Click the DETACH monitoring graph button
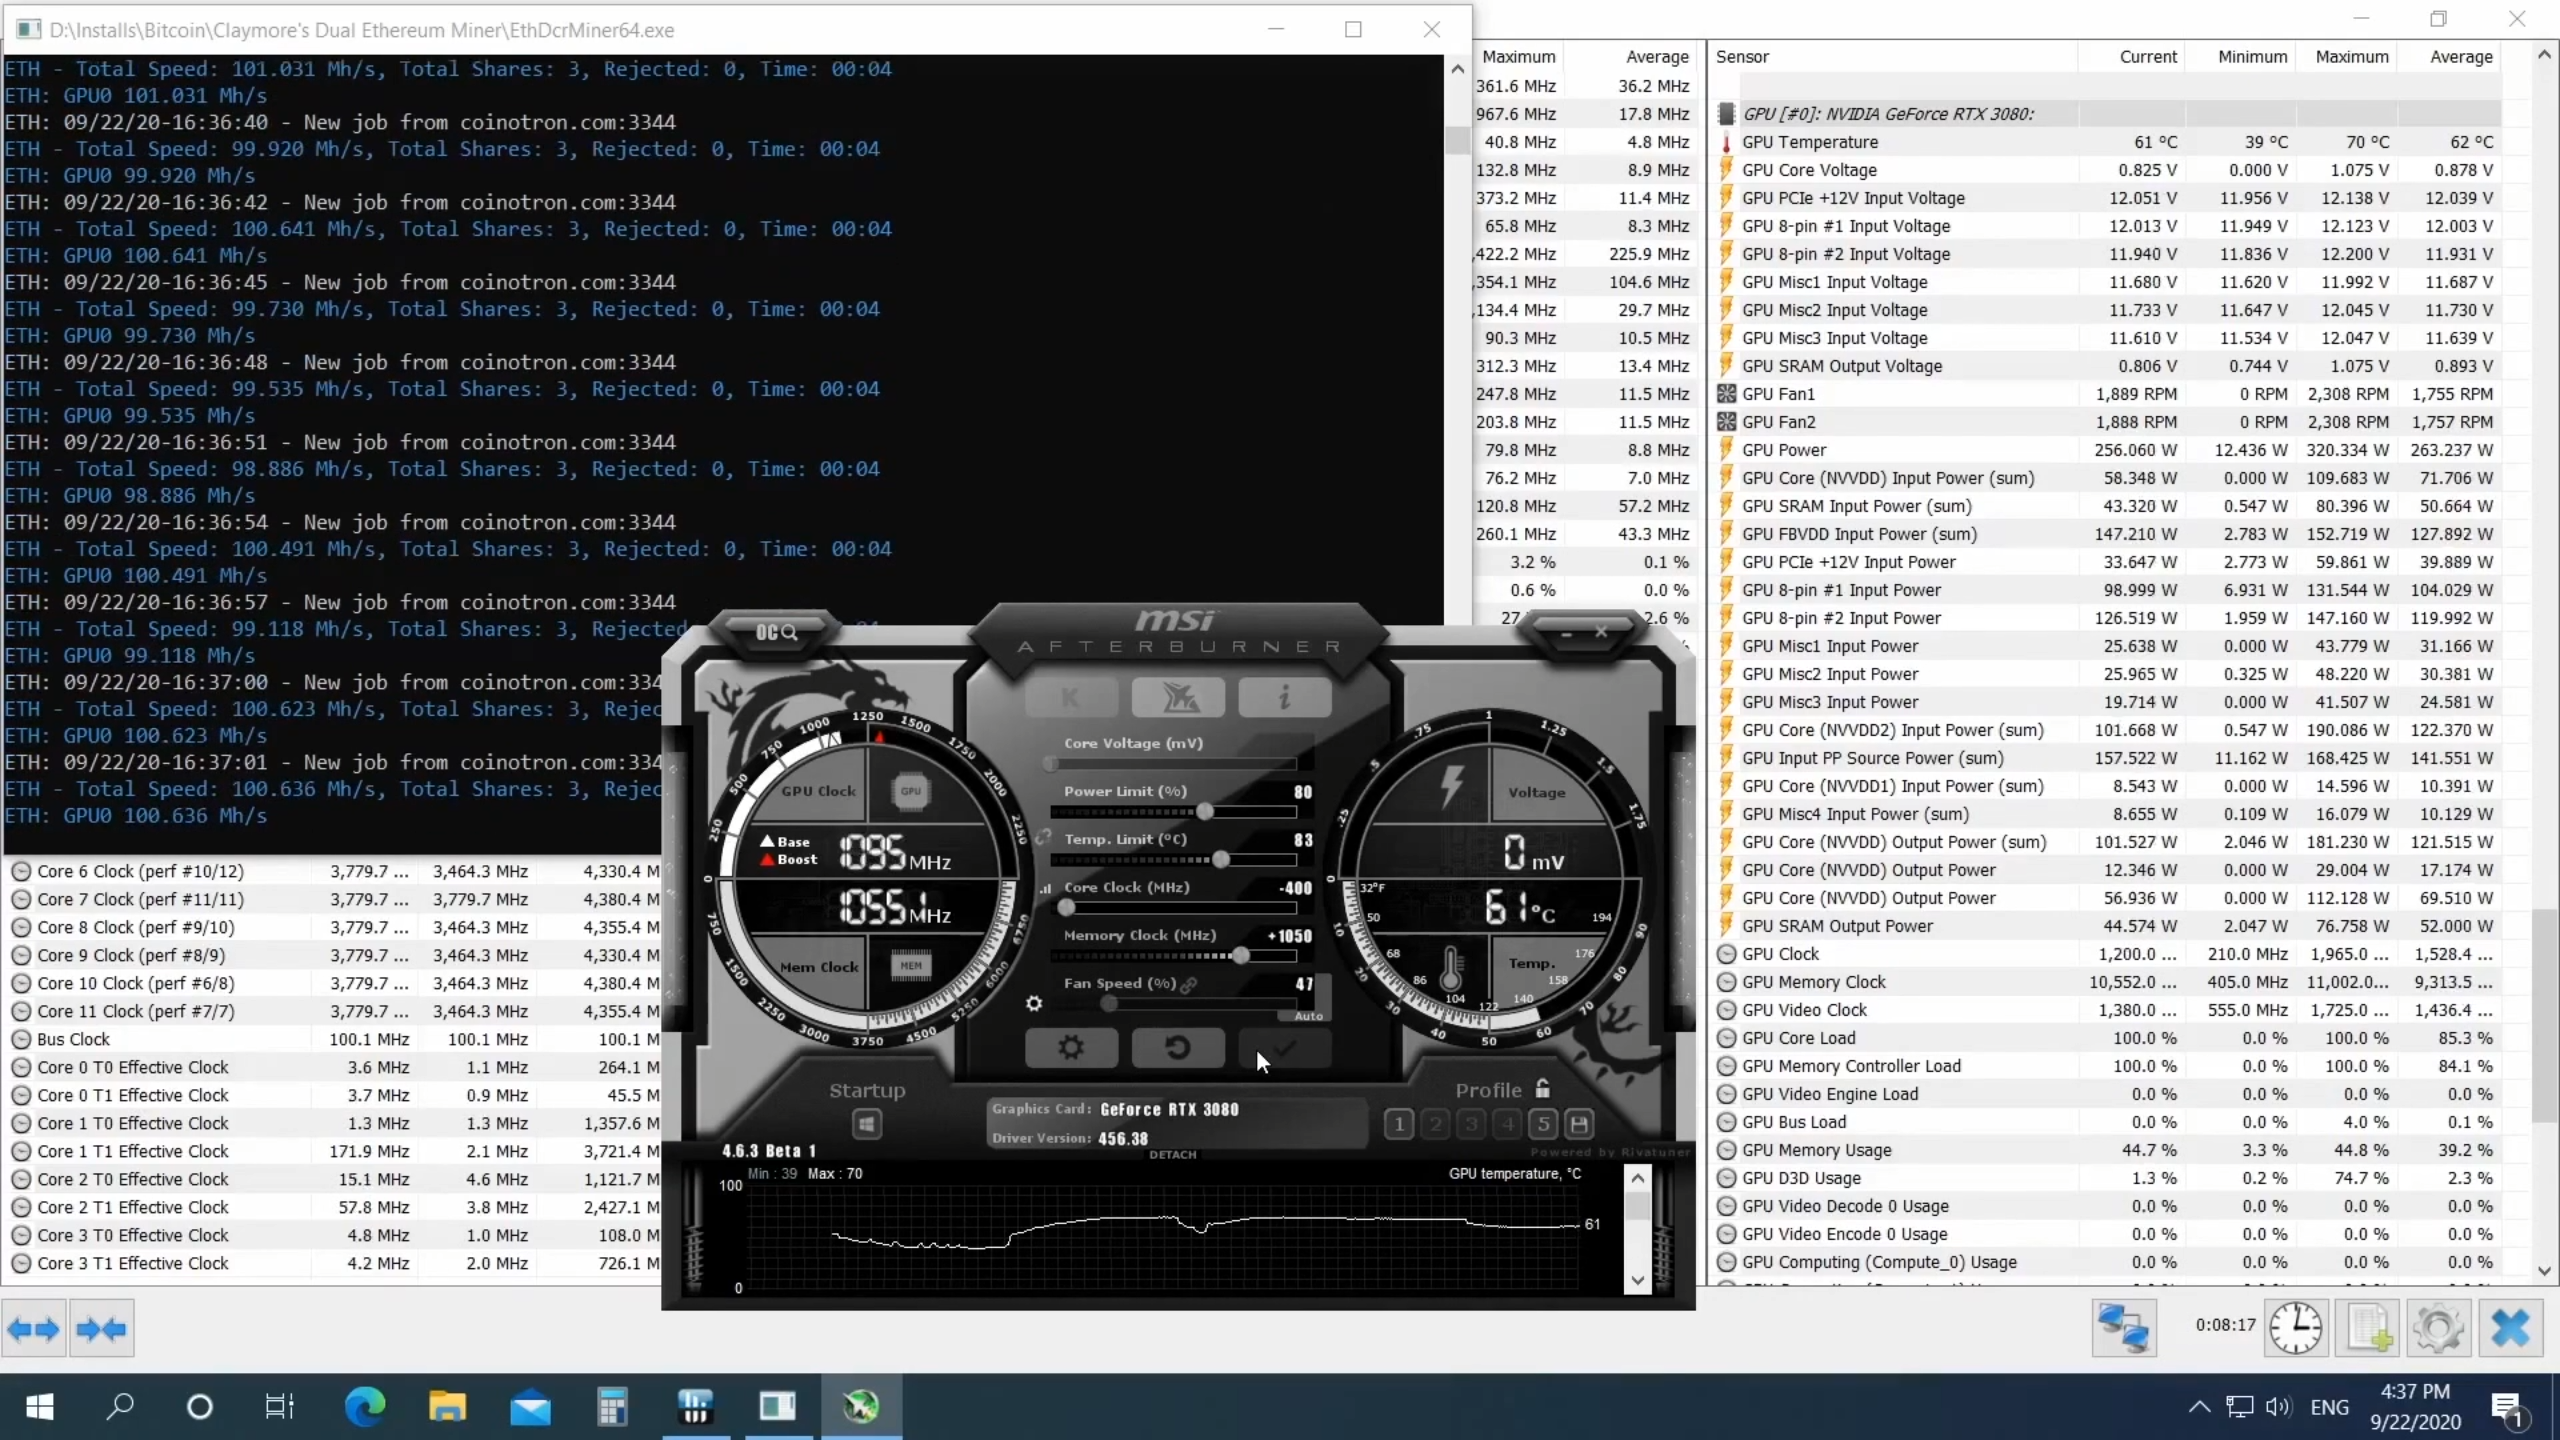 pos(1172,1154)
